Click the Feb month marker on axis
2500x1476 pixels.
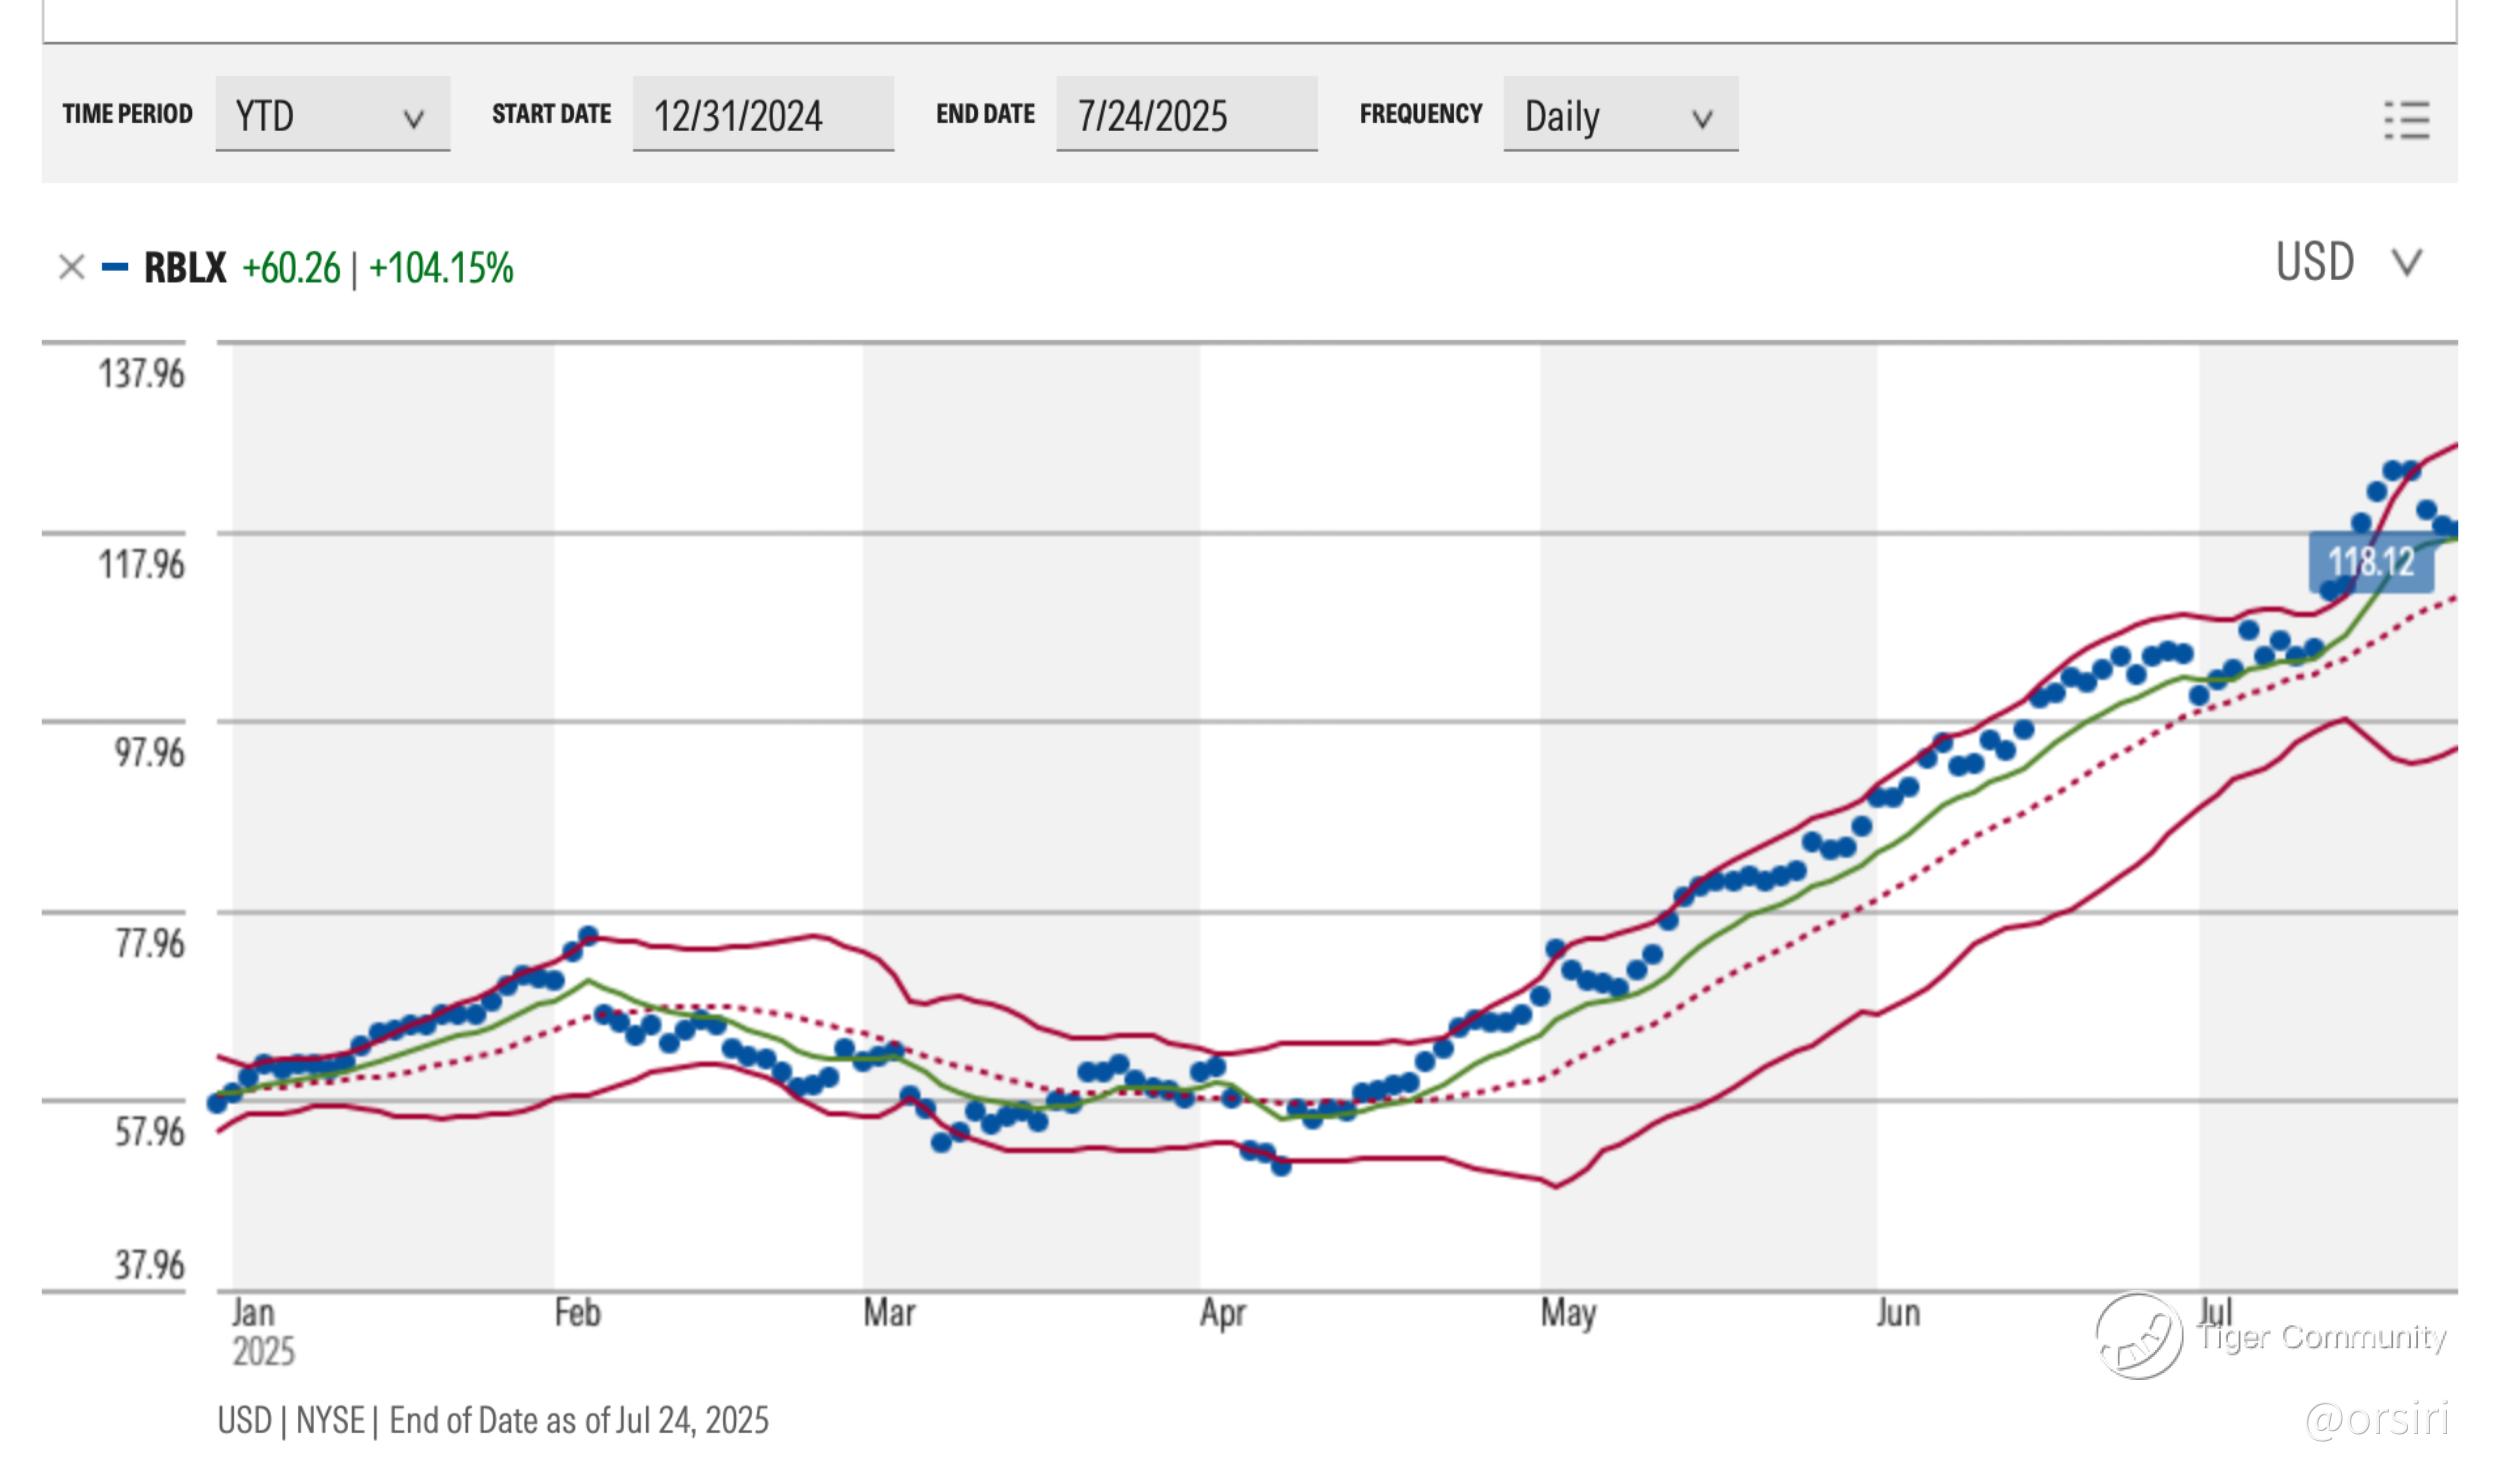[x=577, y=1313]
